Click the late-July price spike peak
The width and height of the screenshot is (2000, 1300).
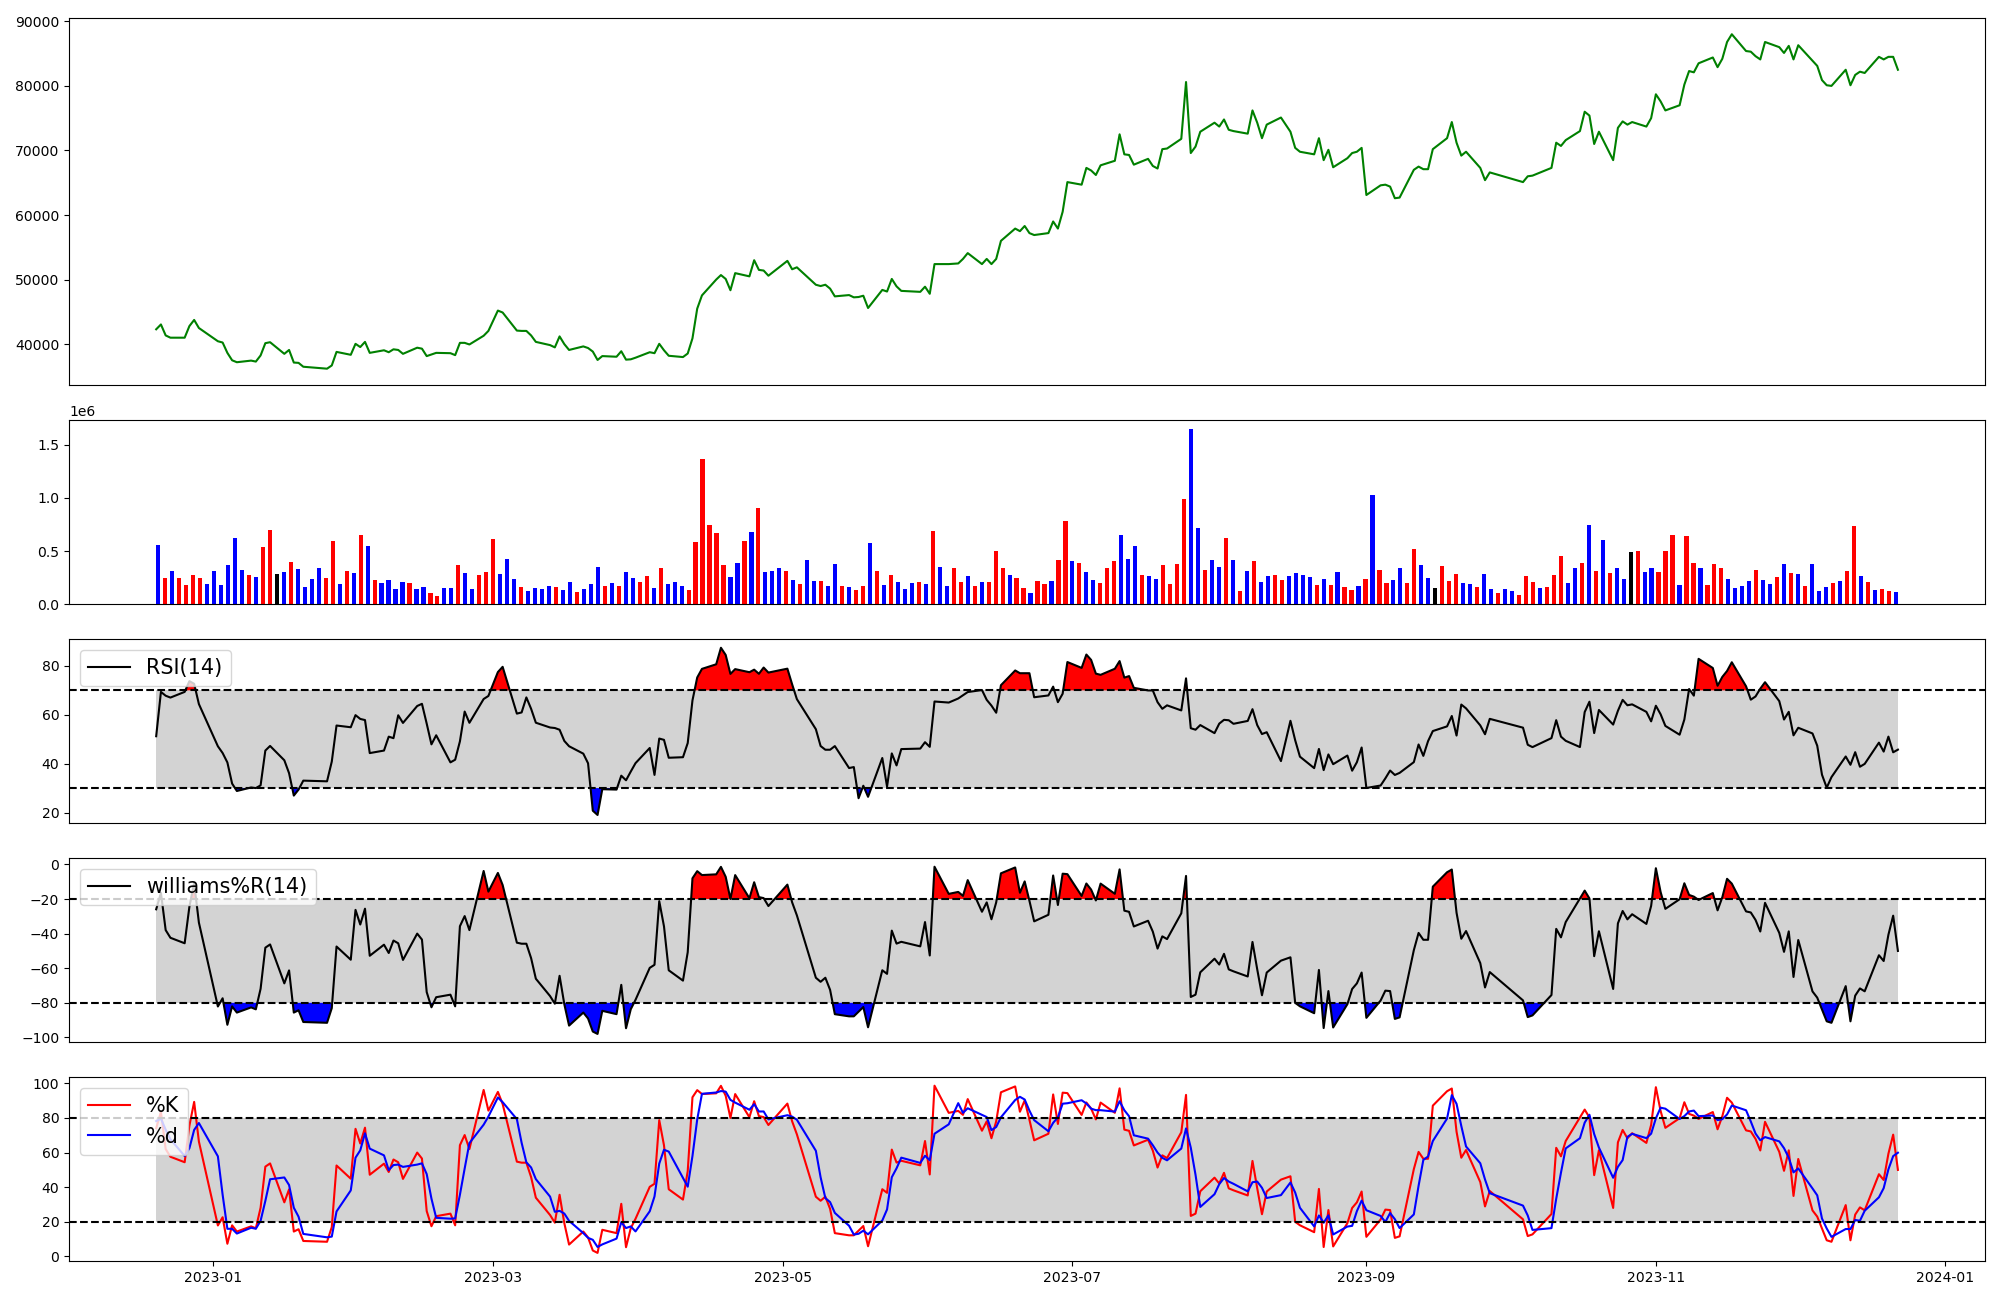[x=1186, y=83]
